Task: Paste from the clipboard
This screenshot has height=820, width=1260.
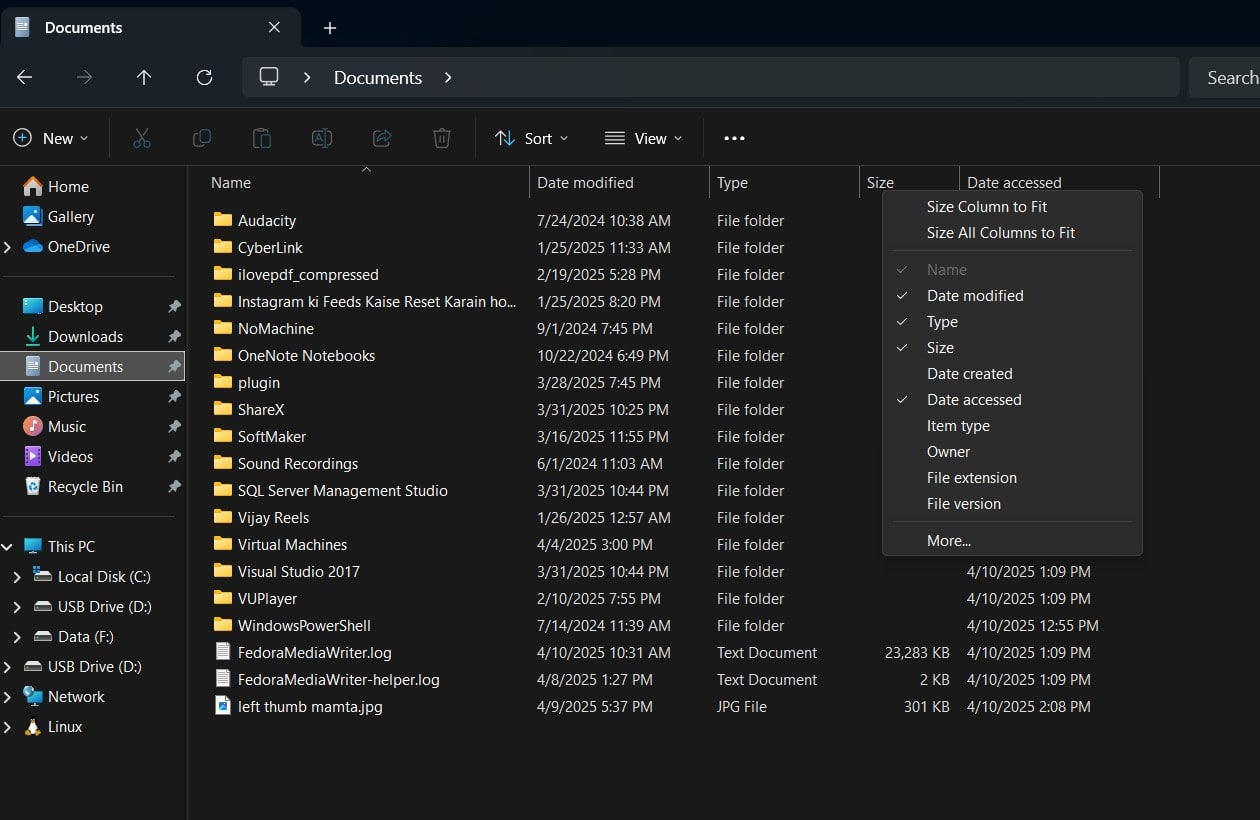Action: pyautogui.click(x=261, y=138)
